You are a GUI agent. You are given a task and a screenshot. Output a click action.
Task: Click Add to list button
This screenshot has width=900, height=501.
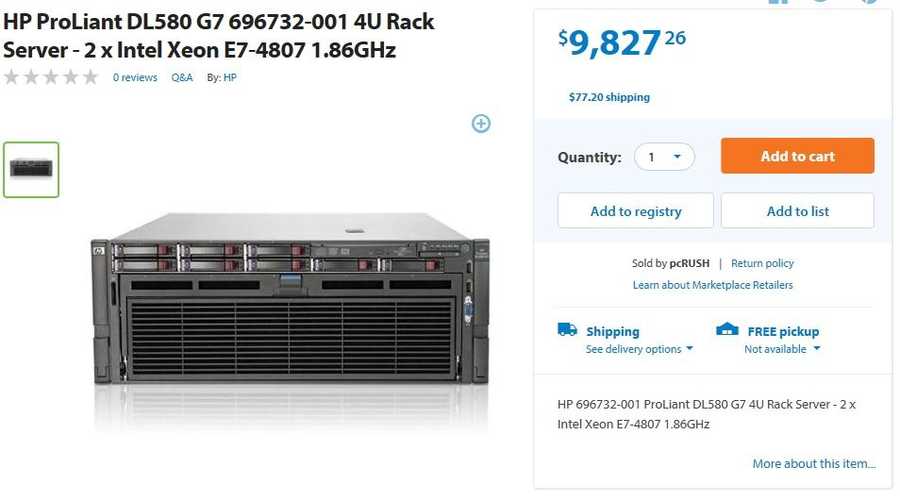click(797, 211)
